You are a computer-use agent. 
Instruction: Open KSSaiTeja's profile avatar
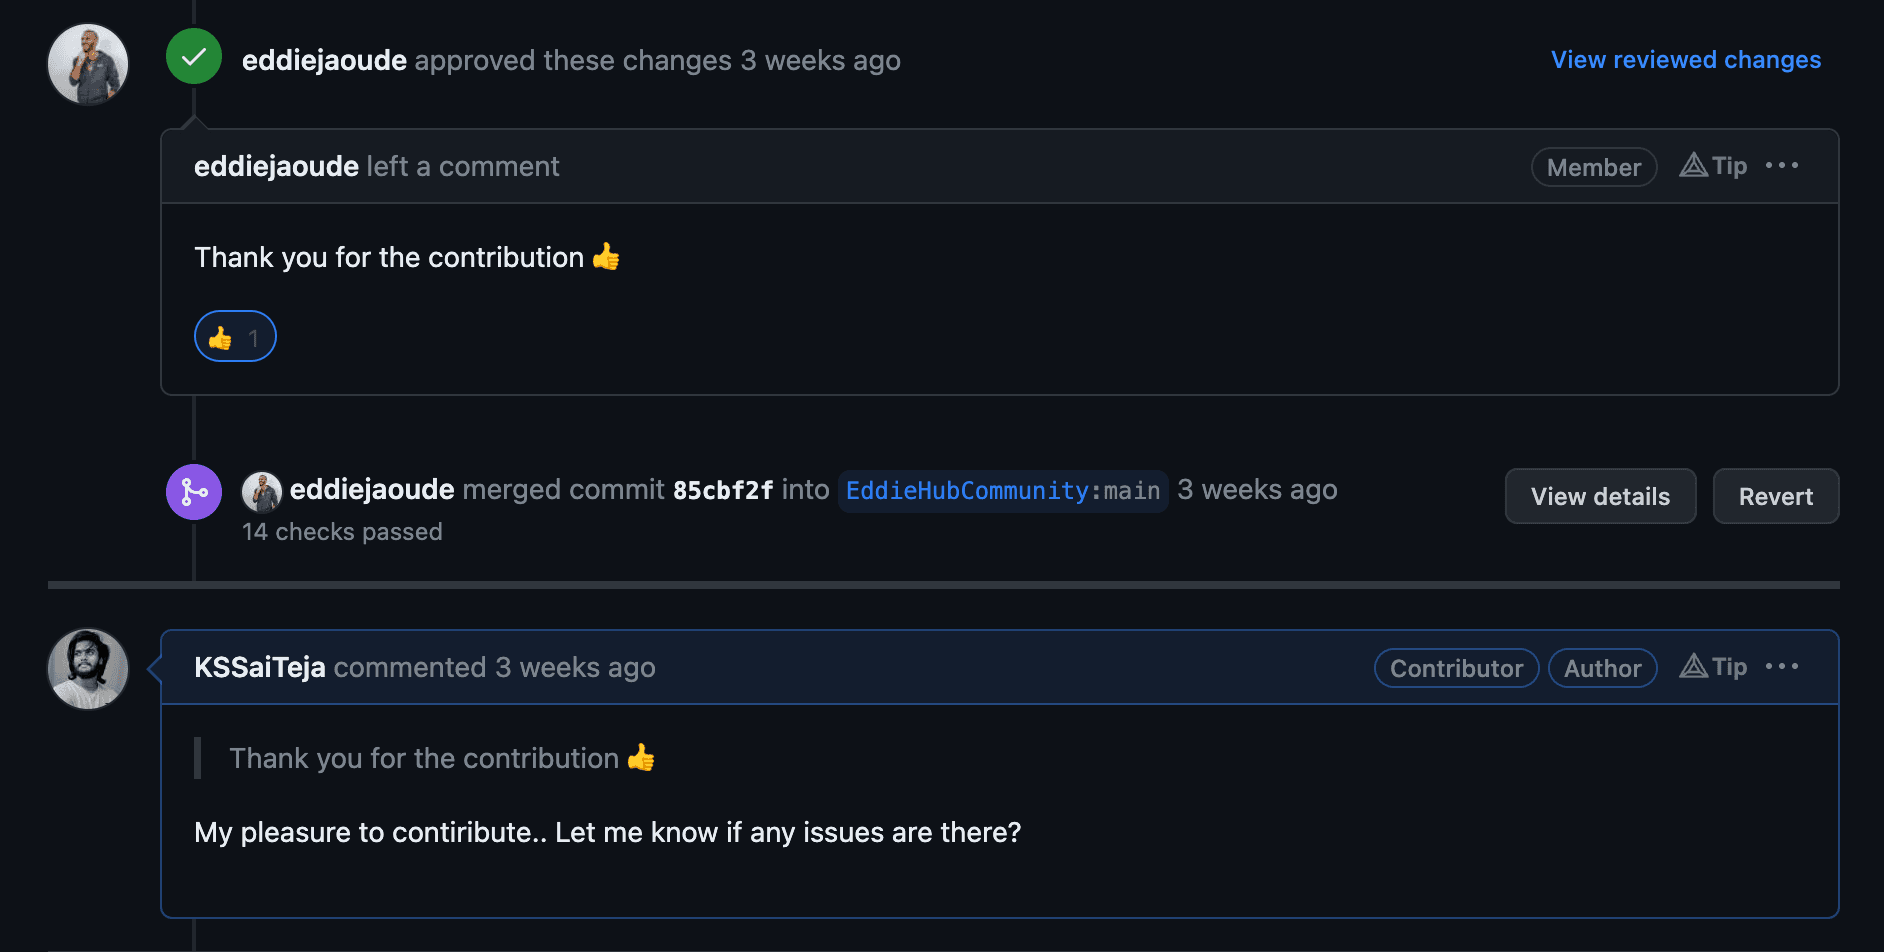88,669
